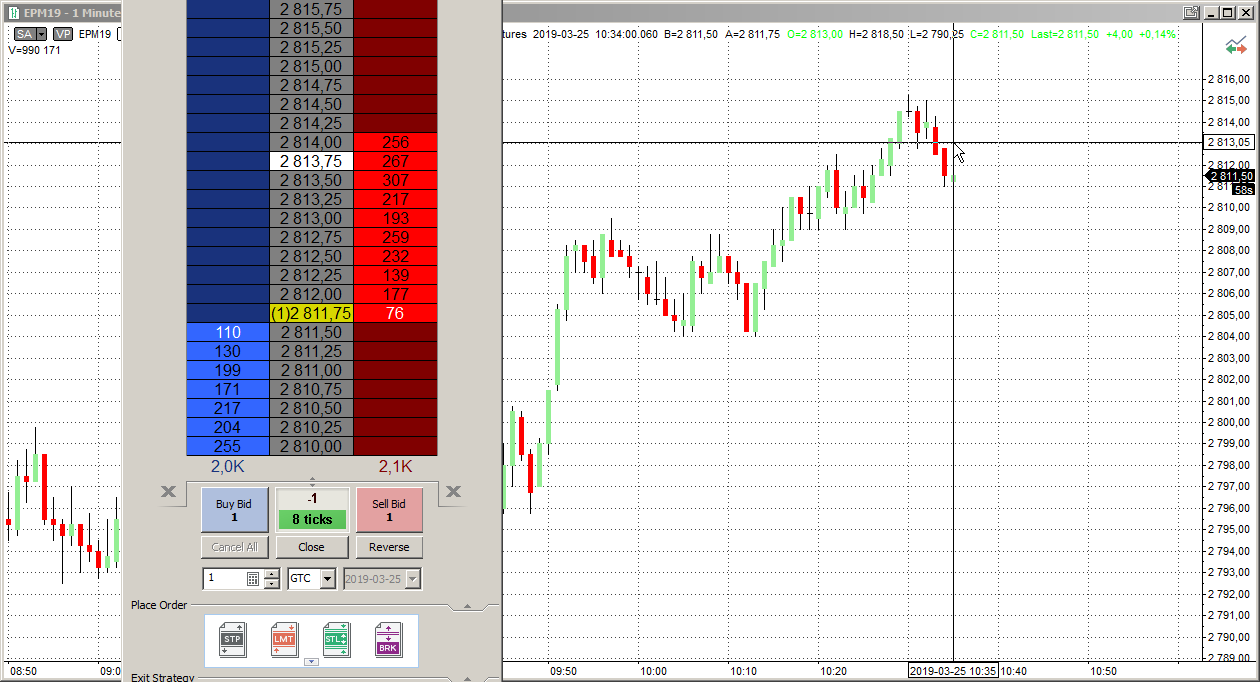
Task: Click the 2 814,50 price ladder row
Action: coord(312,104)
